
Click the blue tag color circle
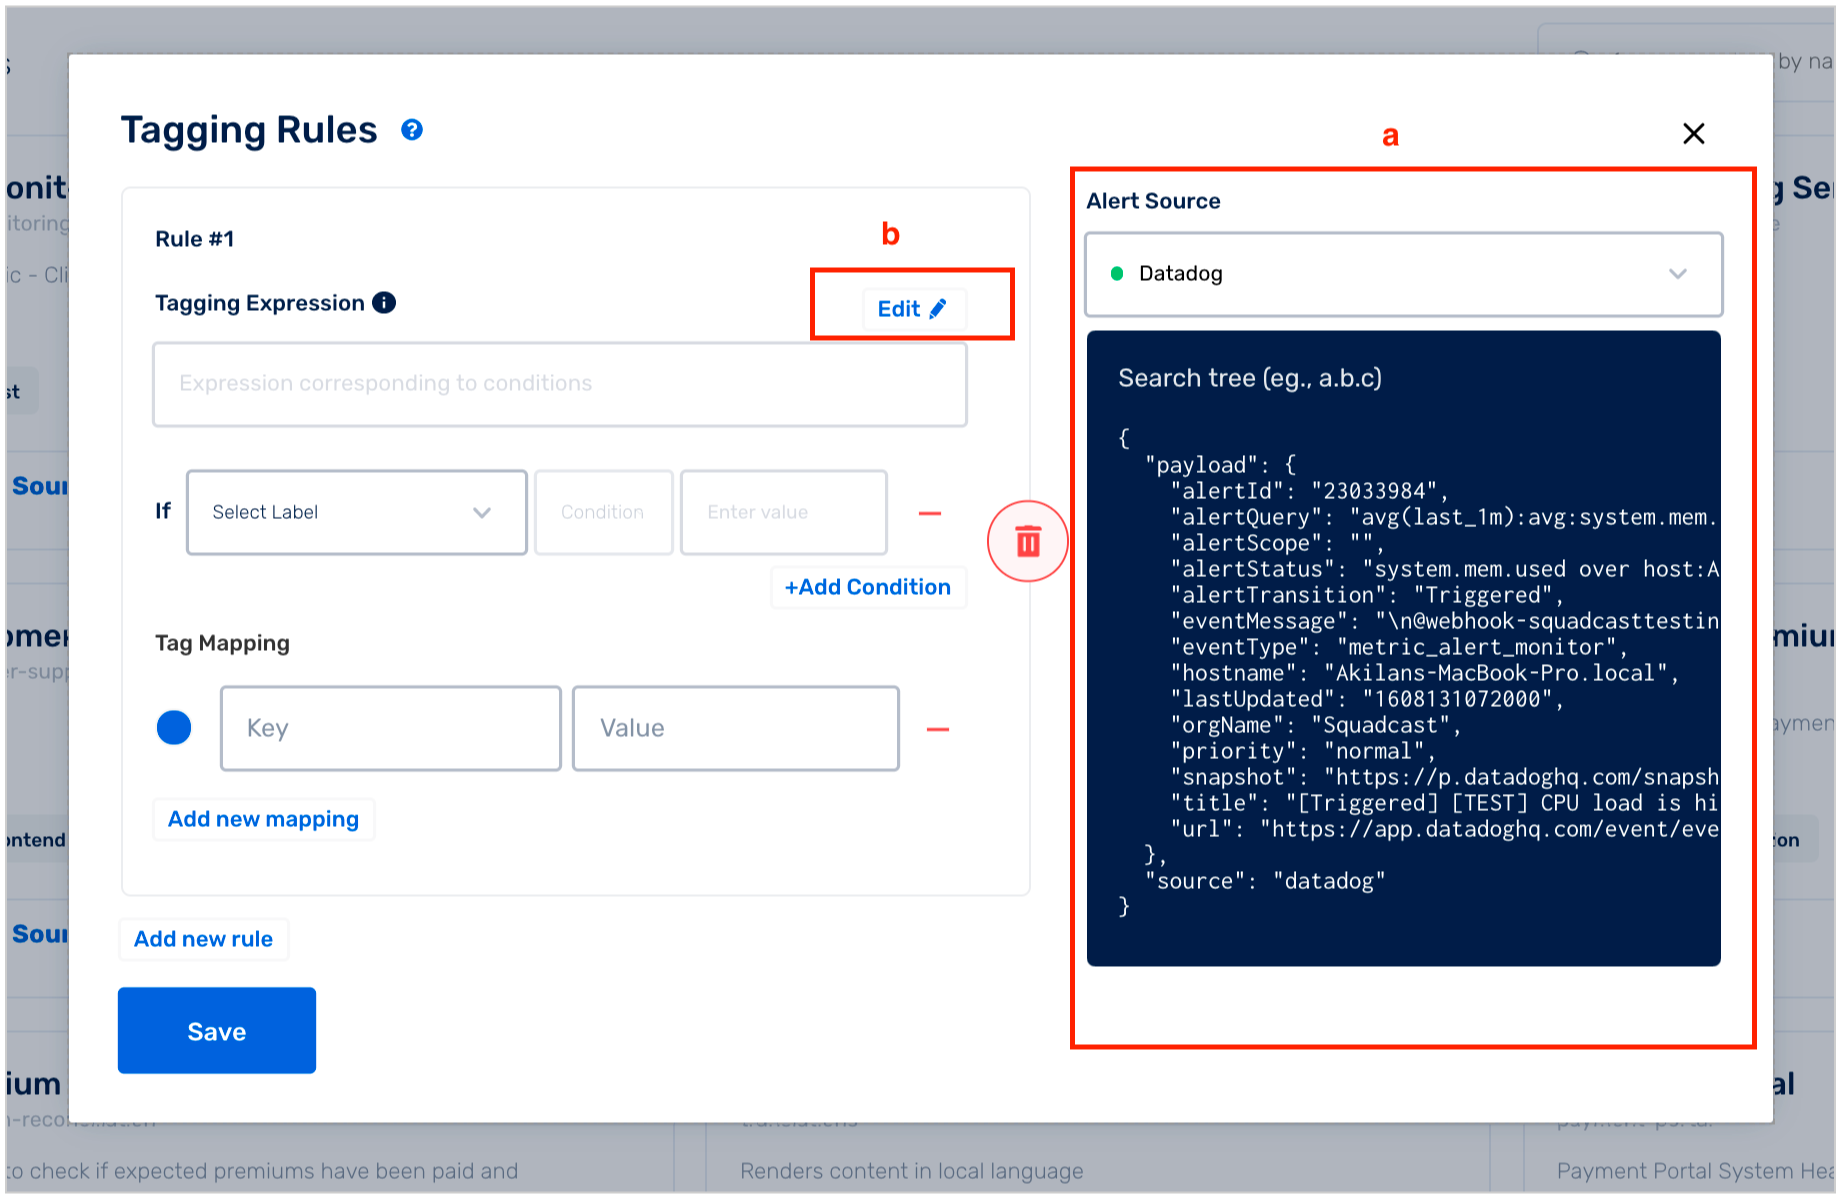174,728
